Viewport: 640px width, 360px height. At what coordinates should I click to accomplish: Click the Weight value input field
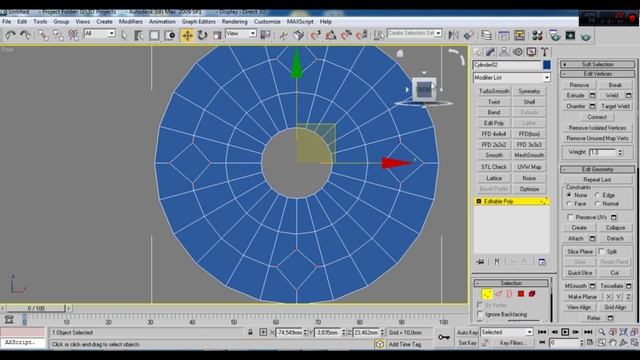point(602,152)
